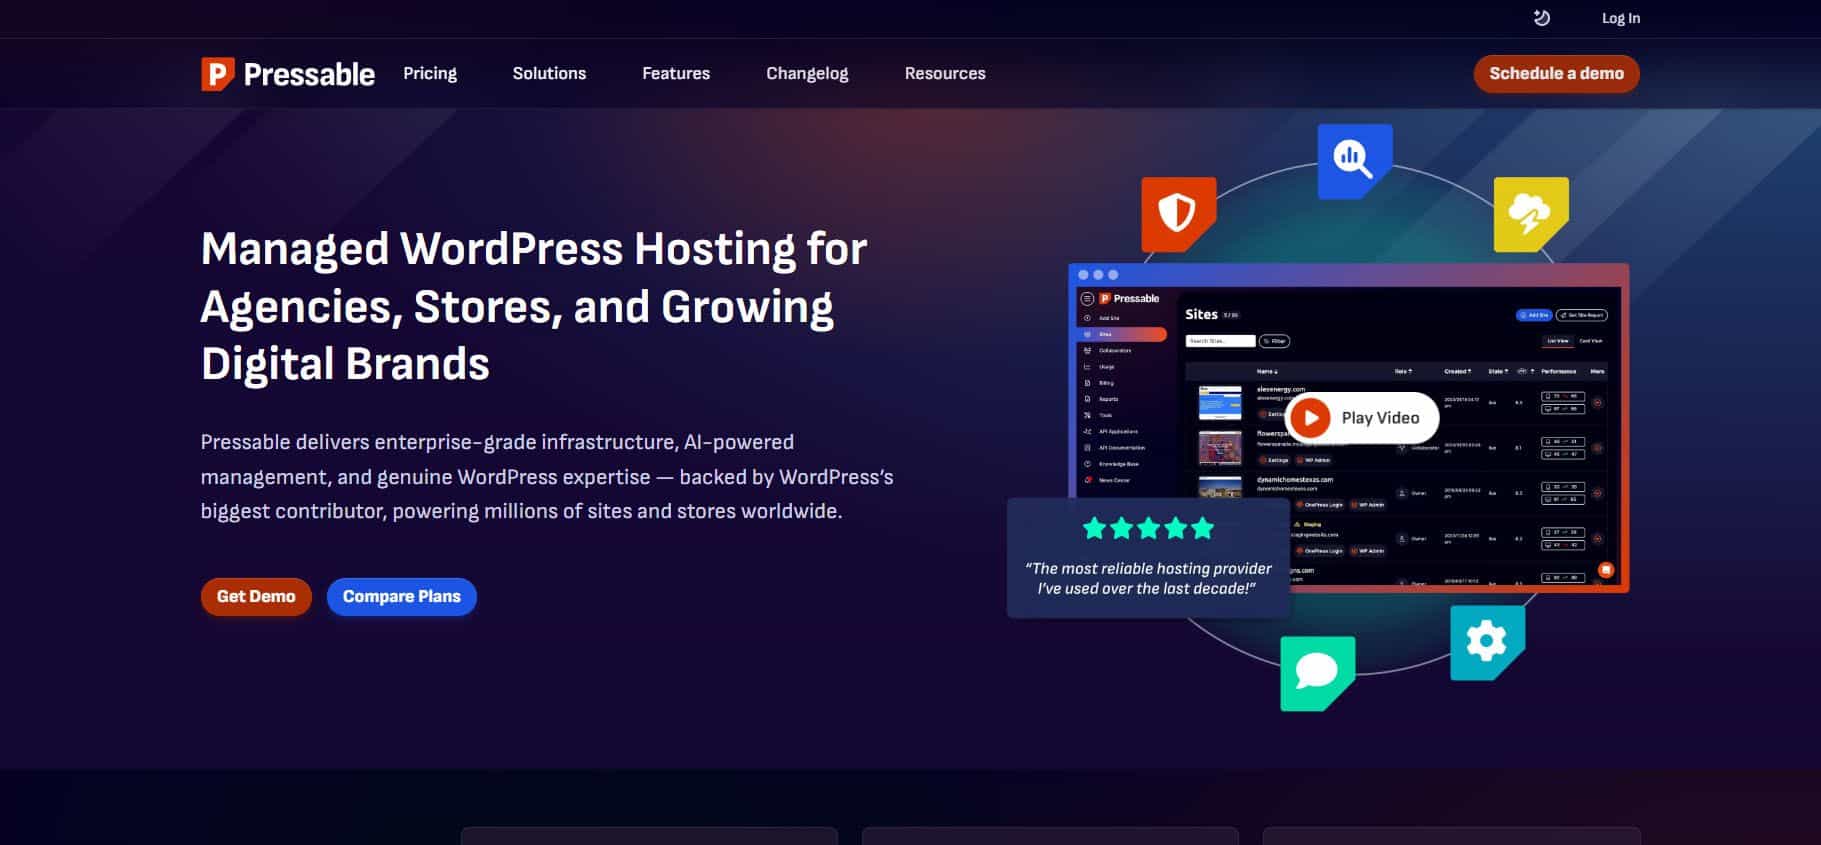Open the Pricing menu item
Screen dimensions: 1821x845
tap(430, 73)
